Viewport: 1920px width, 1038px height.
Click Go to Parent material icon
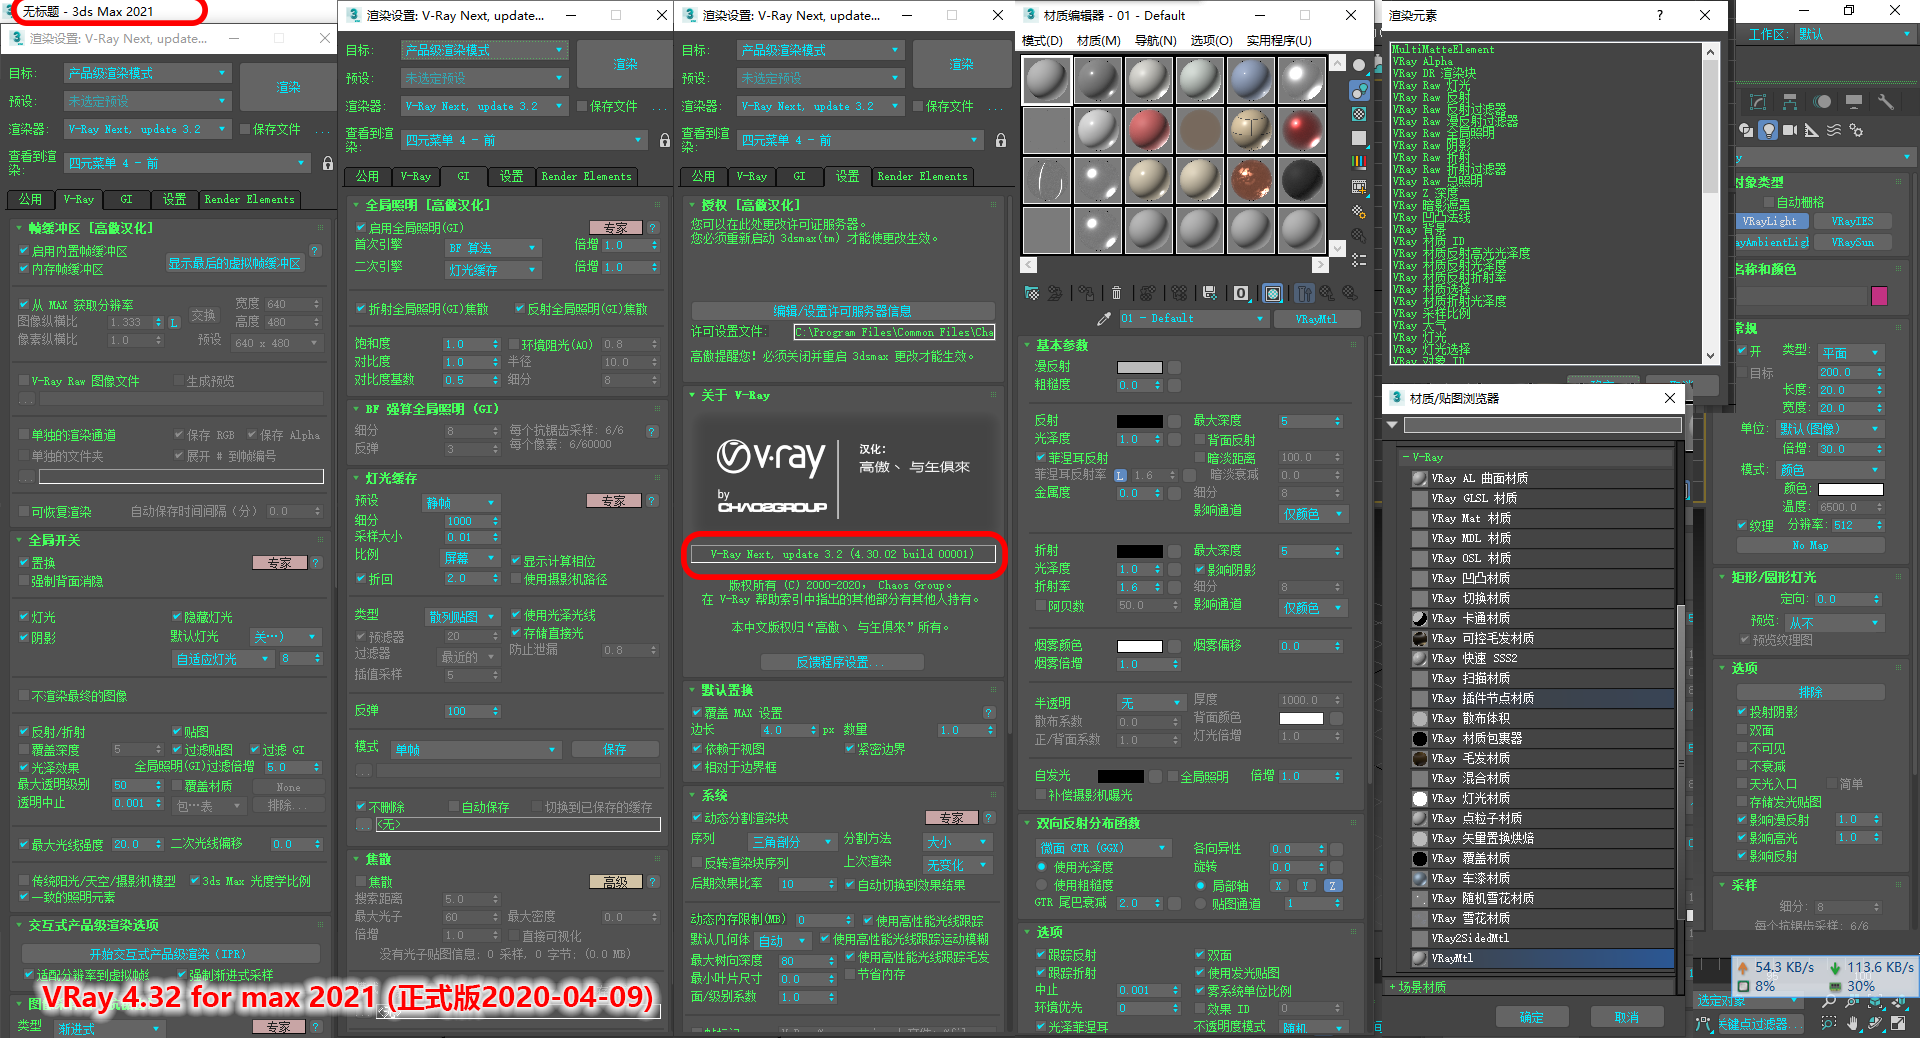(1326, 293)
